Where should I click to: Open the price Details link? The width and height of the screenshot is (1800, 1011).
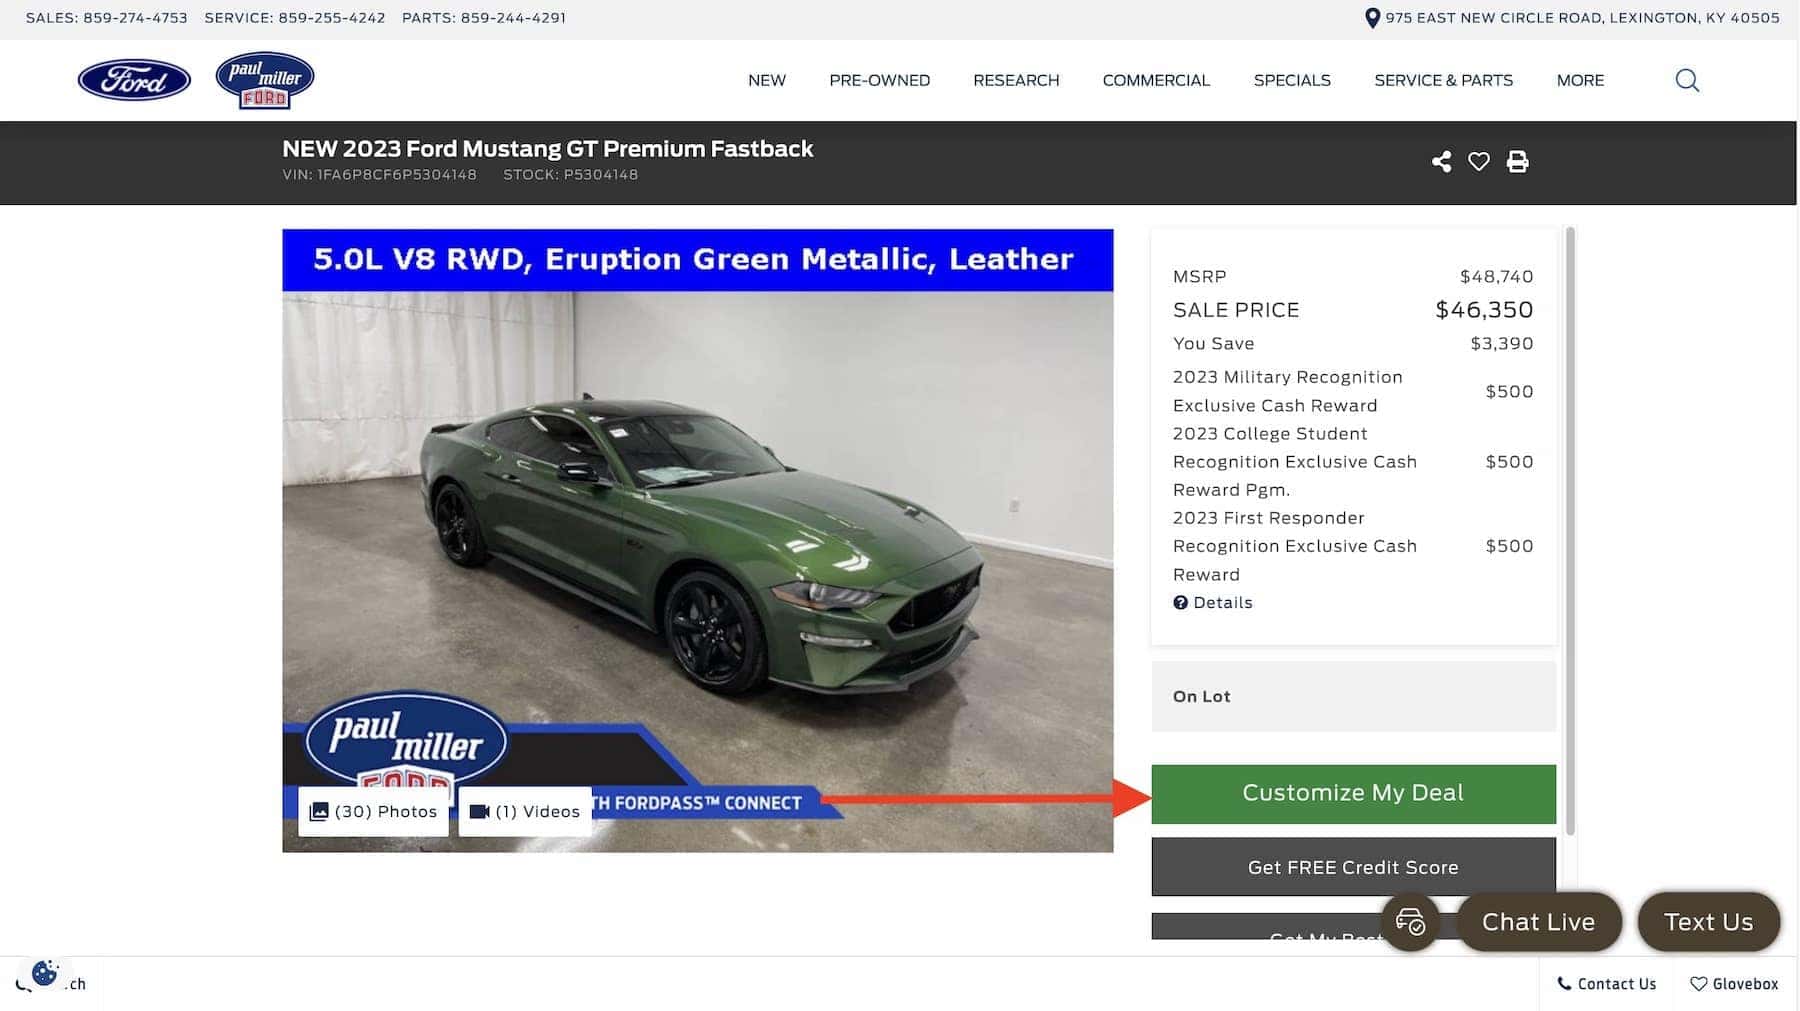pos(1213,602)
